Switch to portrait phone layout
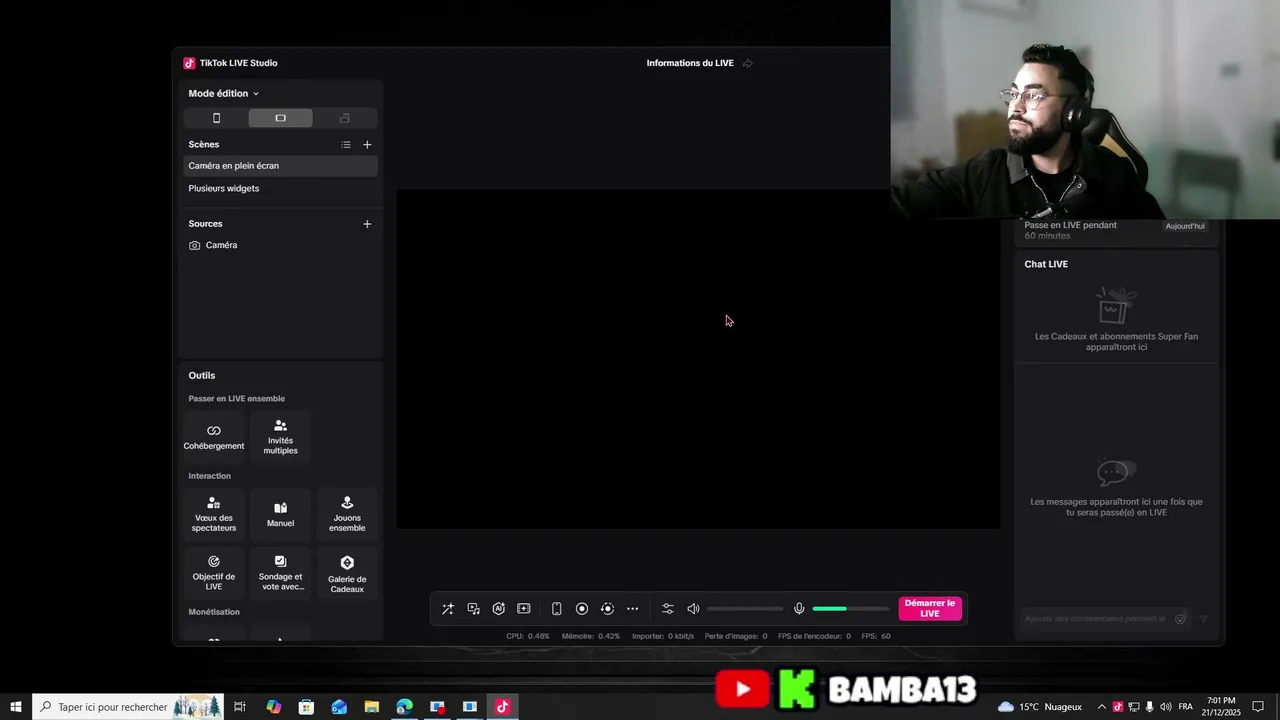Viewport: 1280px width, 720px height. tap(216, 118)
